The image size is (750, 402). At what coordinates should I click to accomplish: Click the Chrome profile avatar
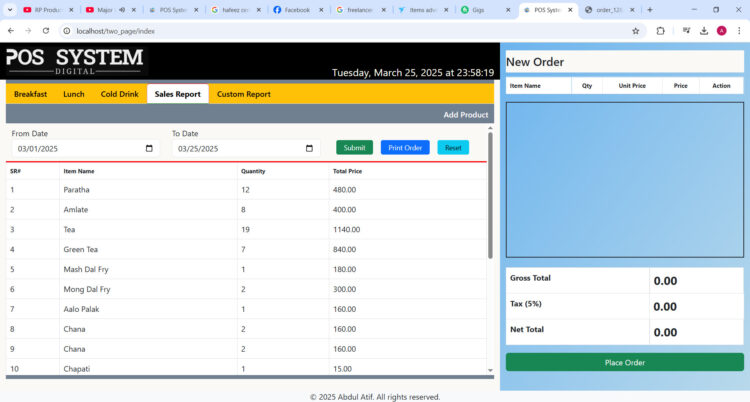click(x=721, y=31)
